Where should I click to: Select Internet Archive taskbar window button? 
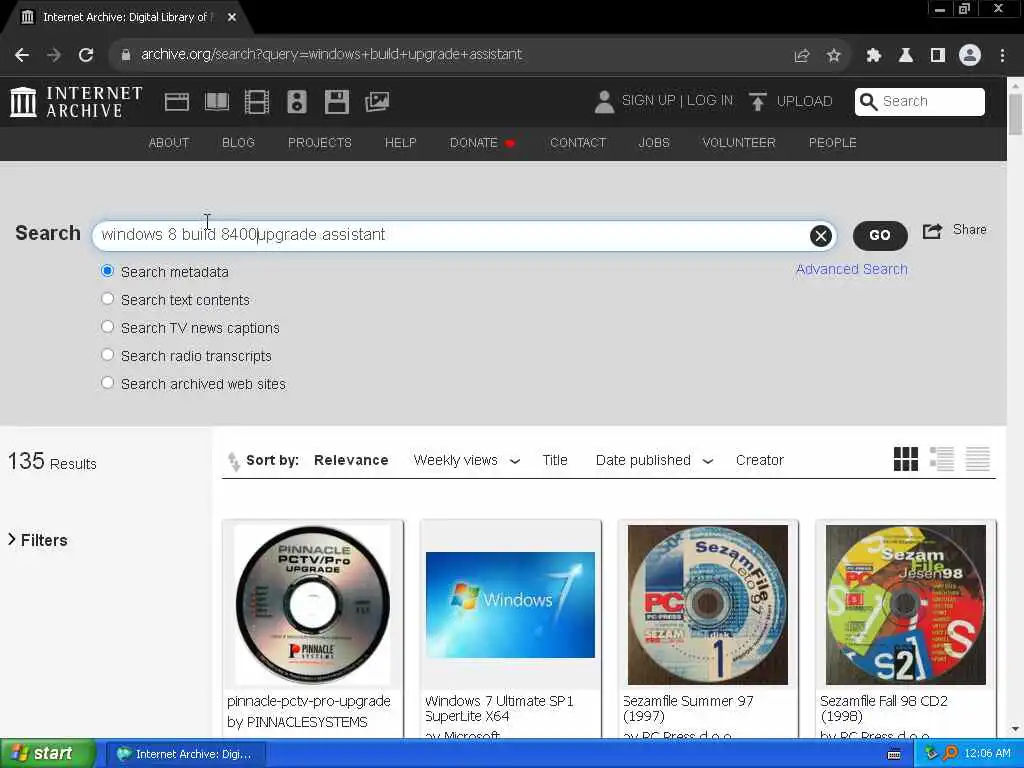point(185,754)
